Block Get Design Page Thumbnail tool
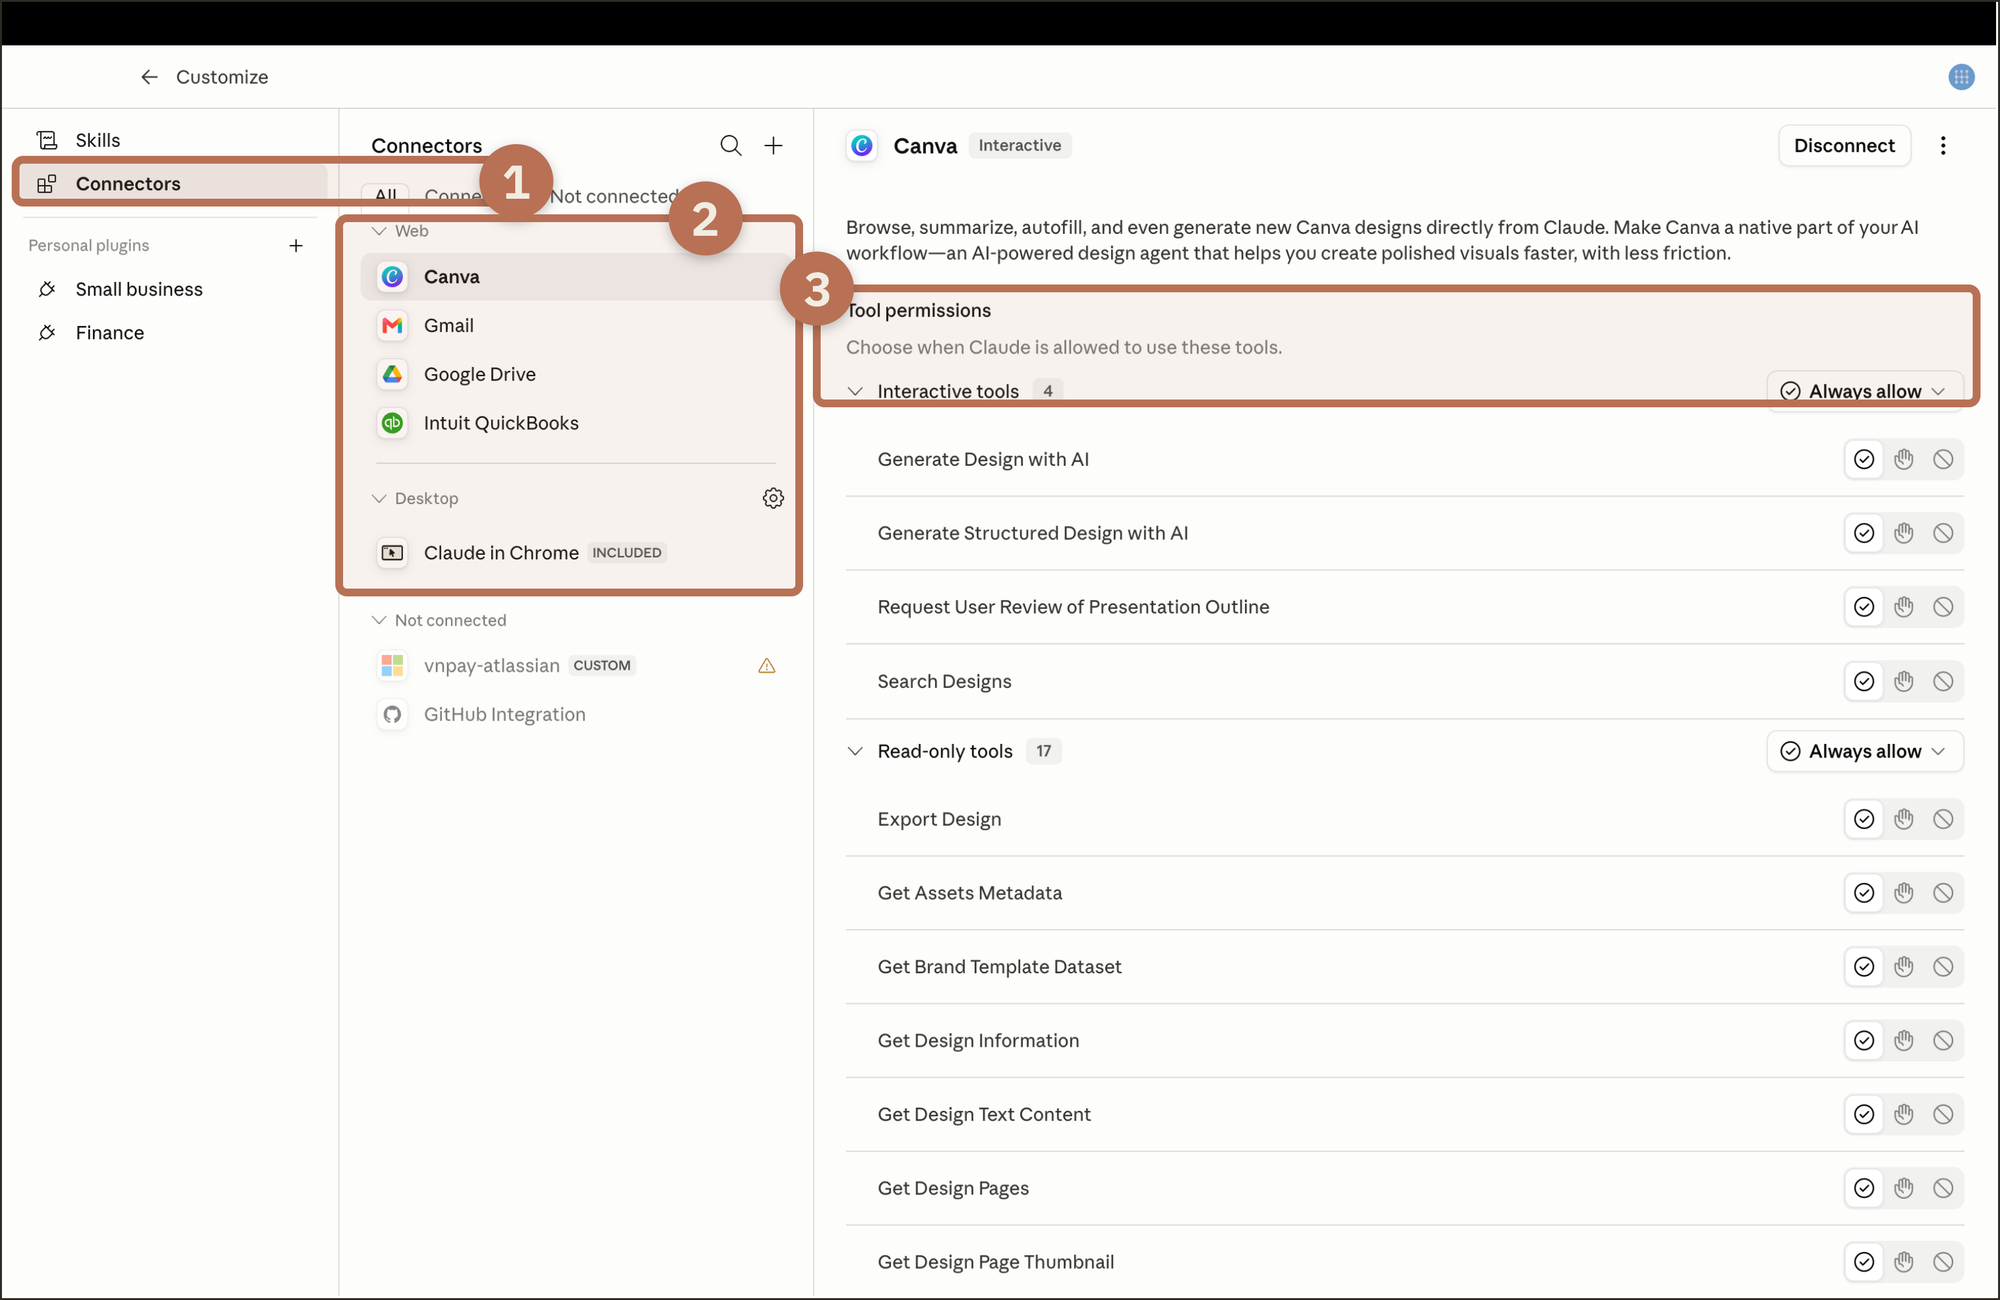2000x1300 pixels. coord(1943,1262)
